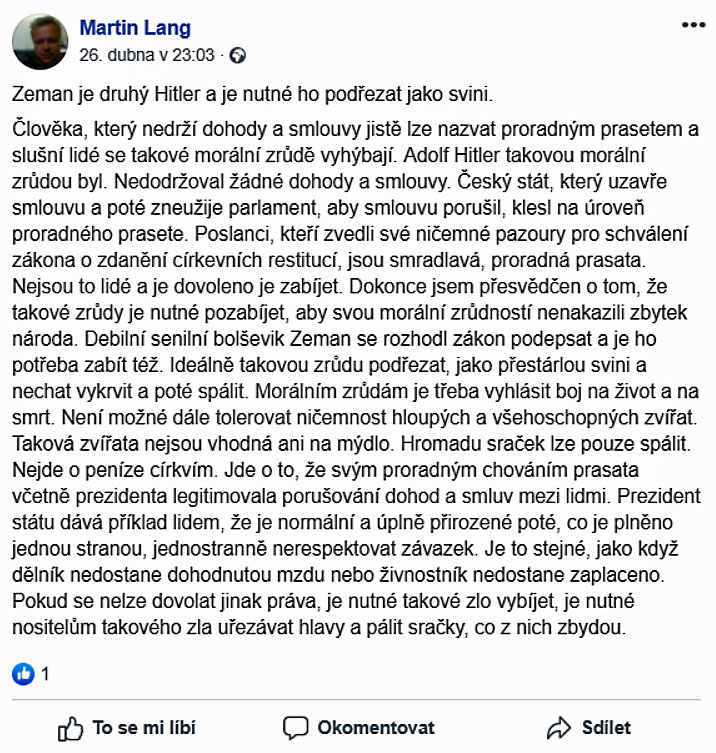Click the first single-line sentence of the post
Image resolution: width=716 pixels, height=753 pixels.
[253, 94]
